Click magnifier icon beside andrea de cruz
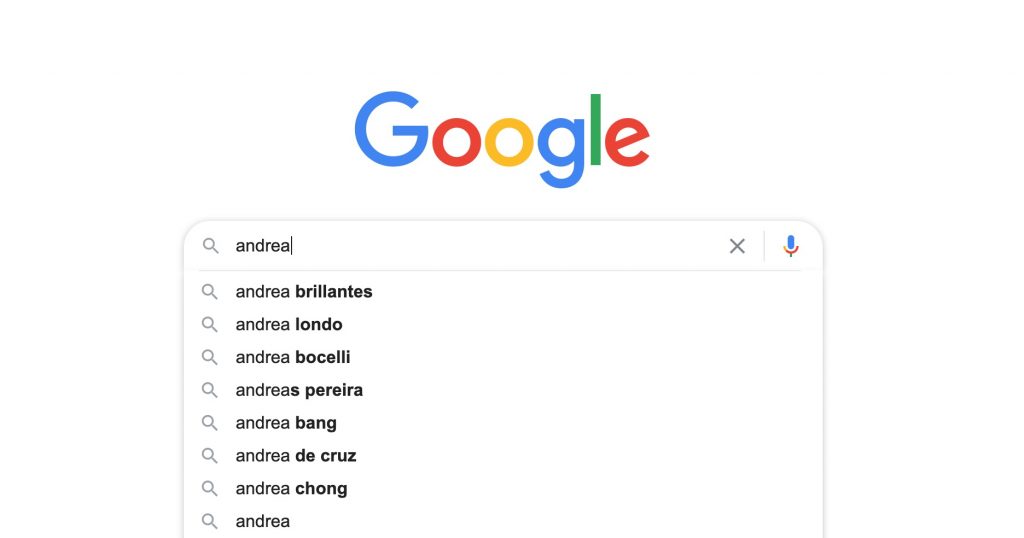 click(x=210, y=456)
